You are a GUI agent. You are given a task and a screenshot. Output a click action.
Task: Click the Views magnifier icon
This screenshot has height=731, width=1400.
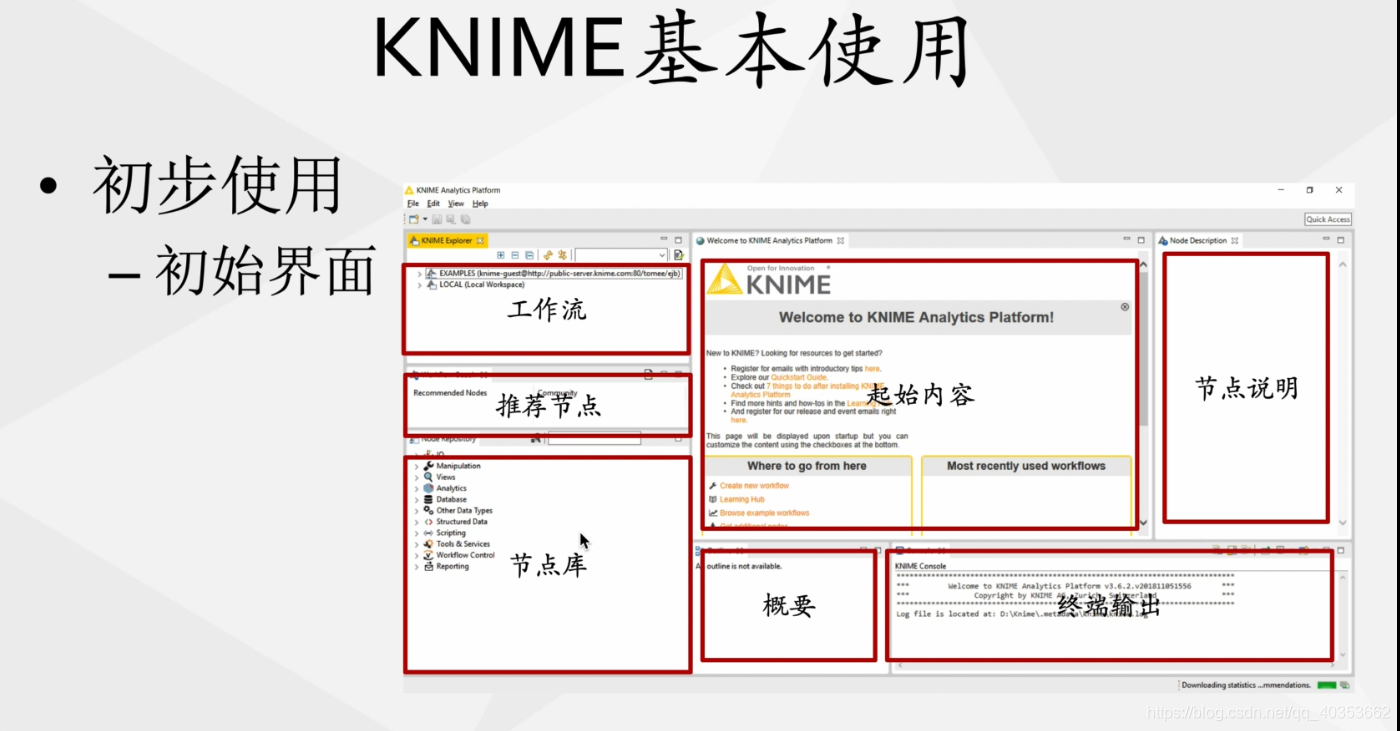pyautogui.click(x=429, y=477)
